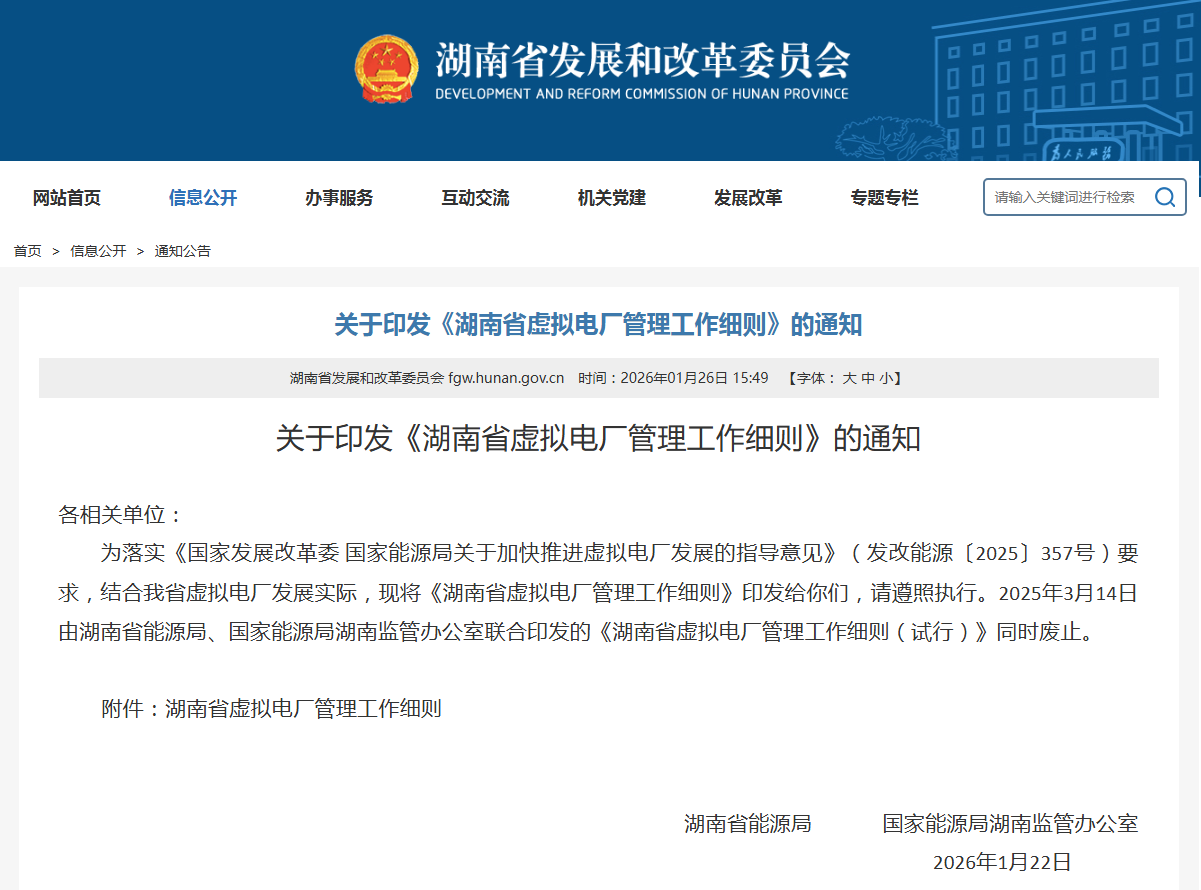Select the 信息公开 navigation tab
This screenshot has width=1201, height=890.
pyautogui.click(x=203, y=198)
